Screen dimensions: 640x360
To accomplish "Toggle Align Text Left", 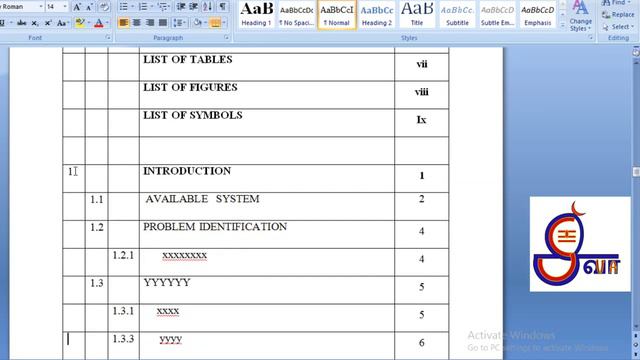I will pyautogui.click(x=123, y=23).
